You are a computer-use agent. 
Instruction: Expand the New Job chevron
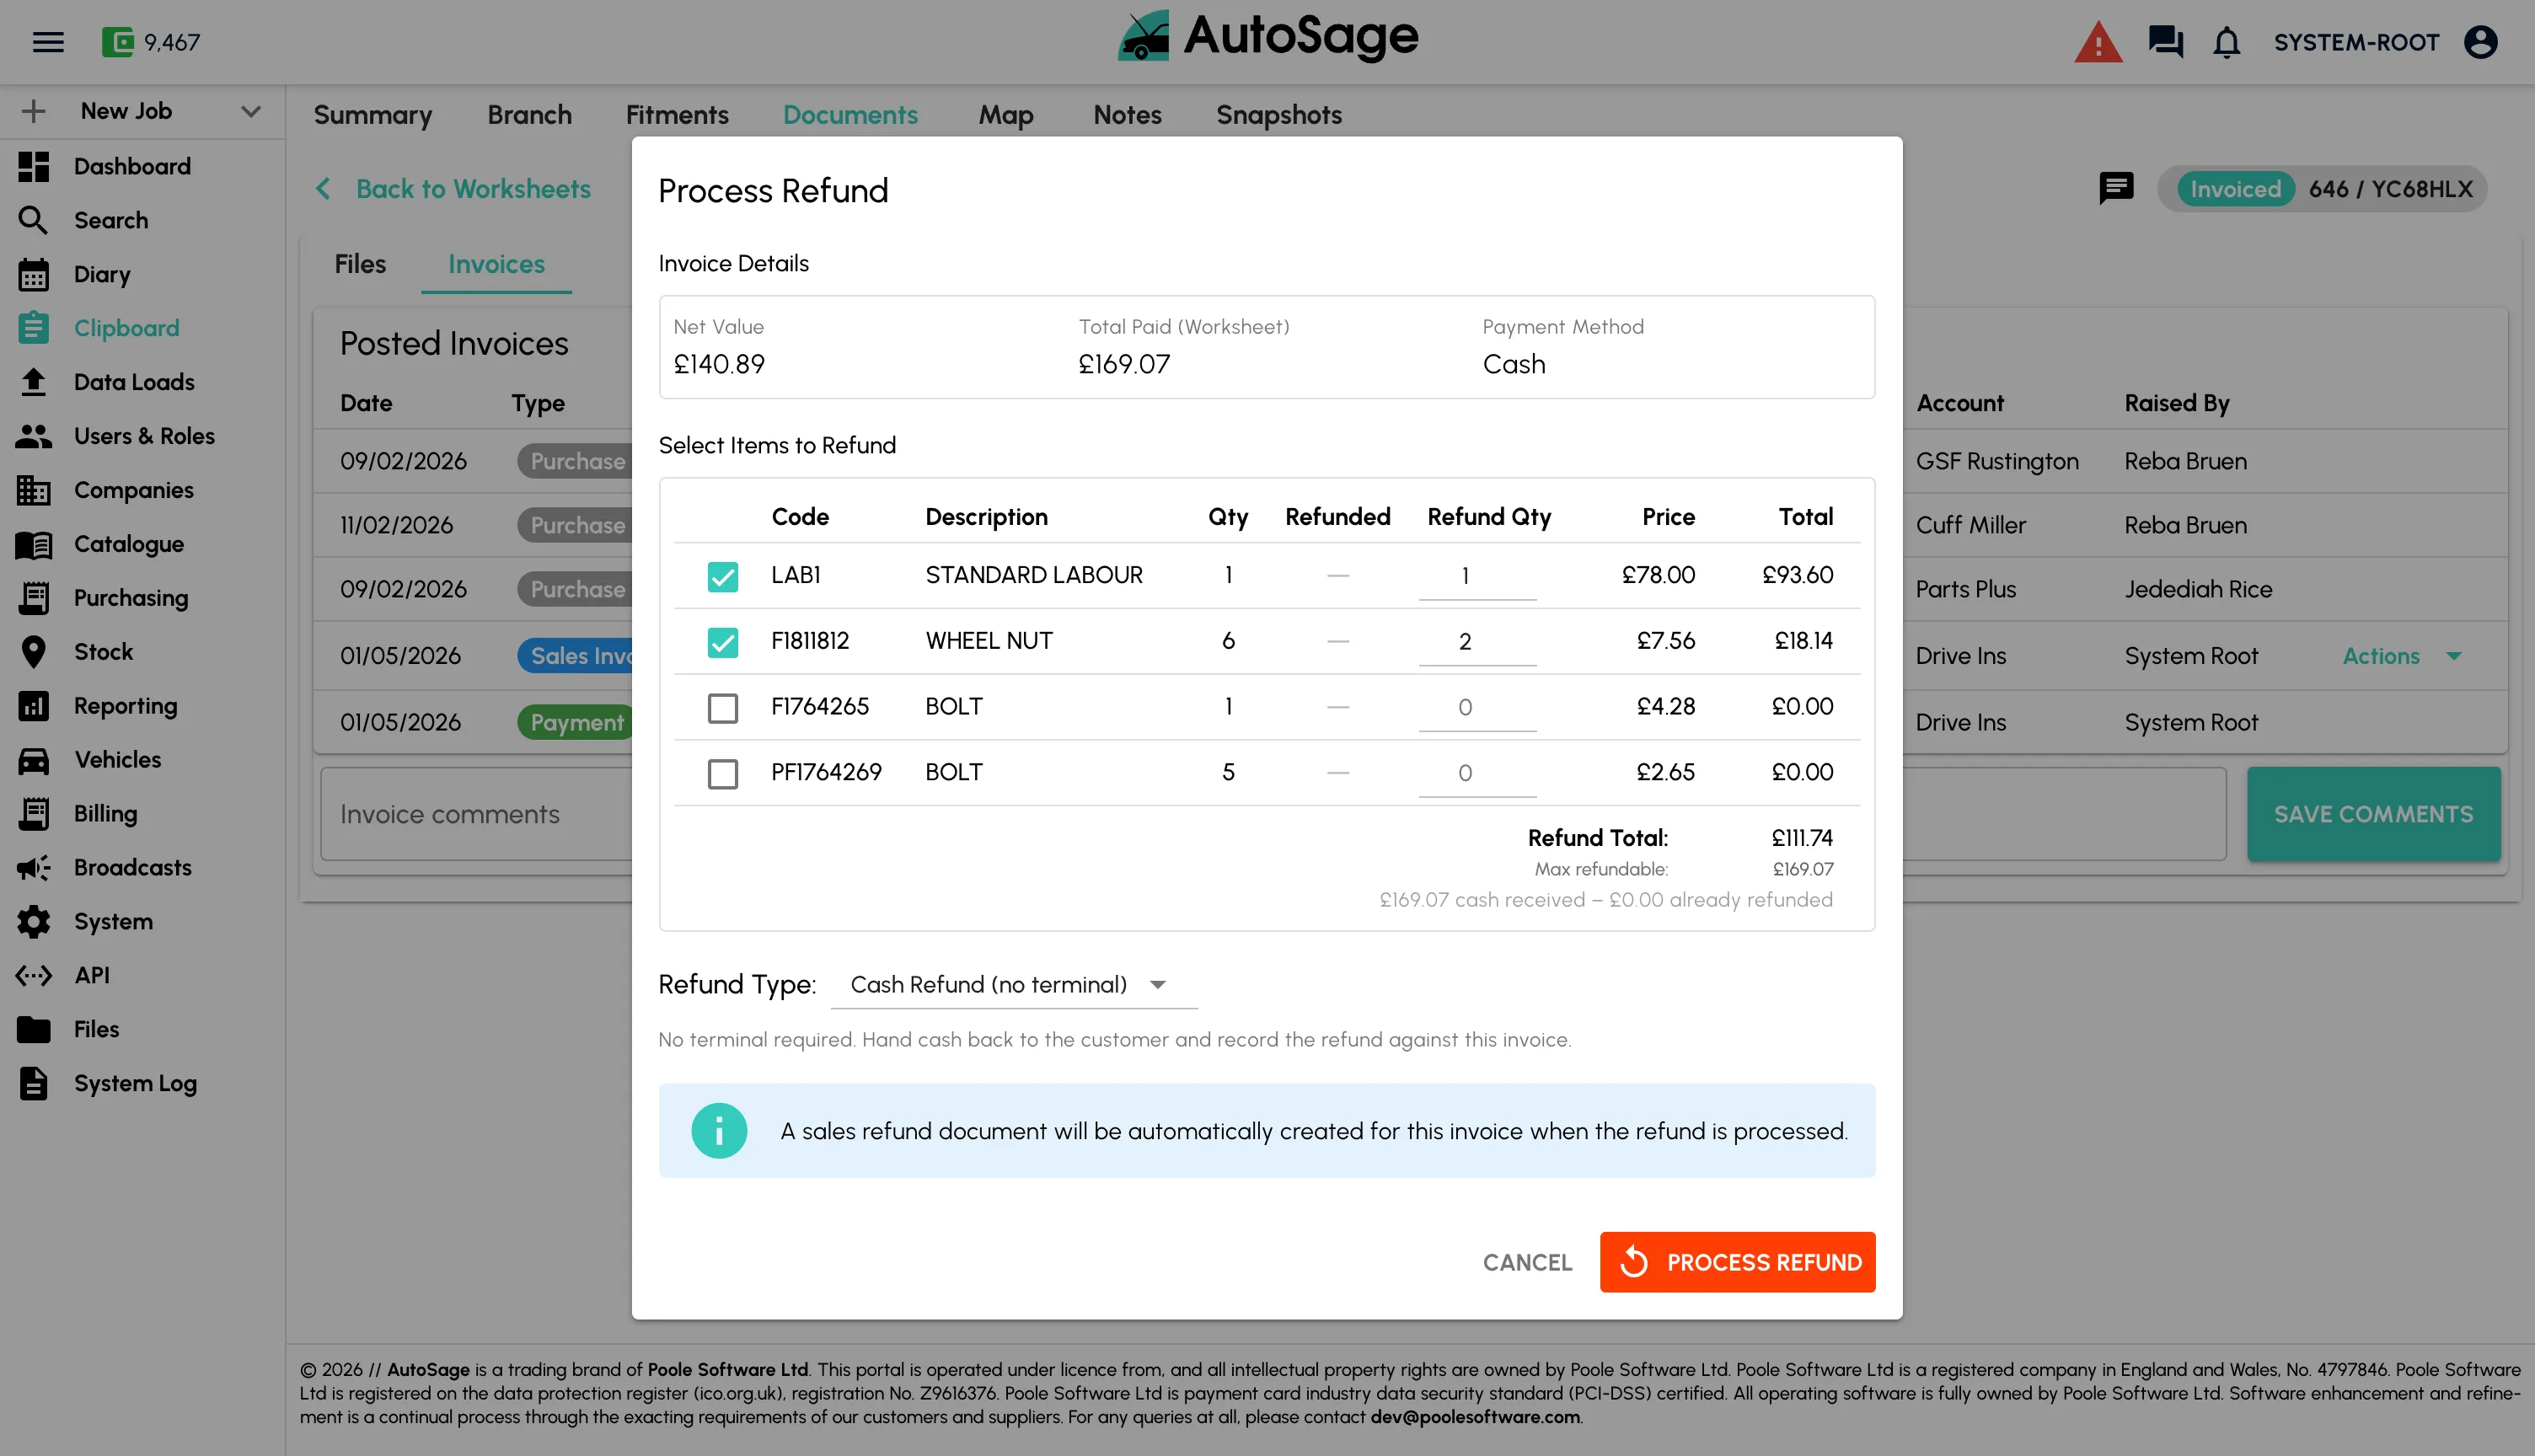click(x=251, y=111)
